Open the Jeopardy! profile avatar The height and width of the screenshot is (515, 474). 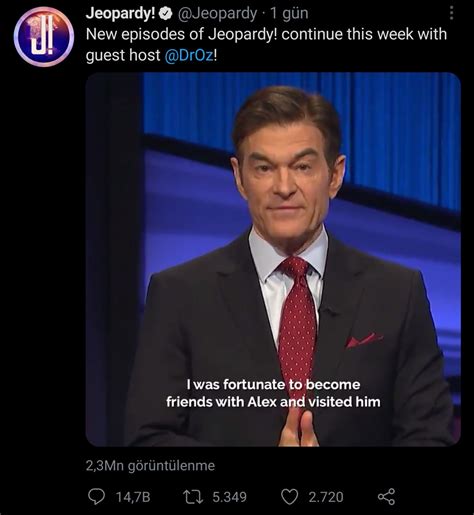pyautogui.click(x=44, y=37)
